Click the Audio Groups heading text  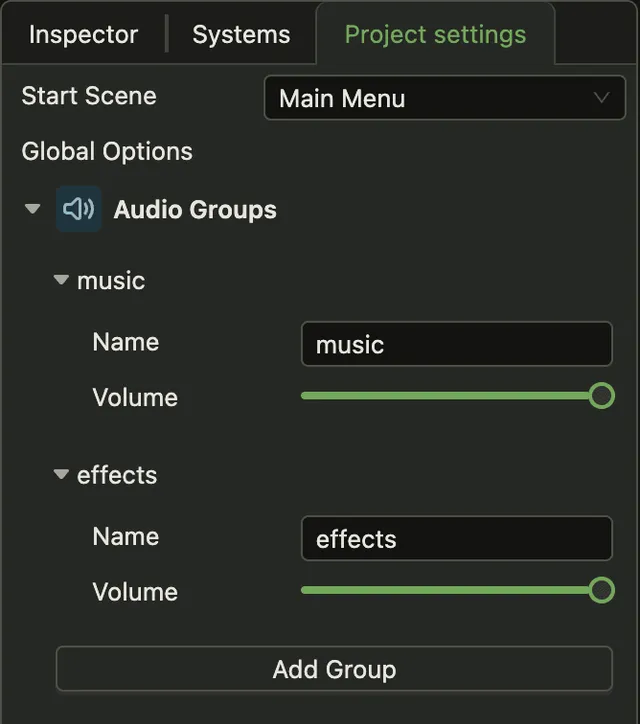(195, 210)
